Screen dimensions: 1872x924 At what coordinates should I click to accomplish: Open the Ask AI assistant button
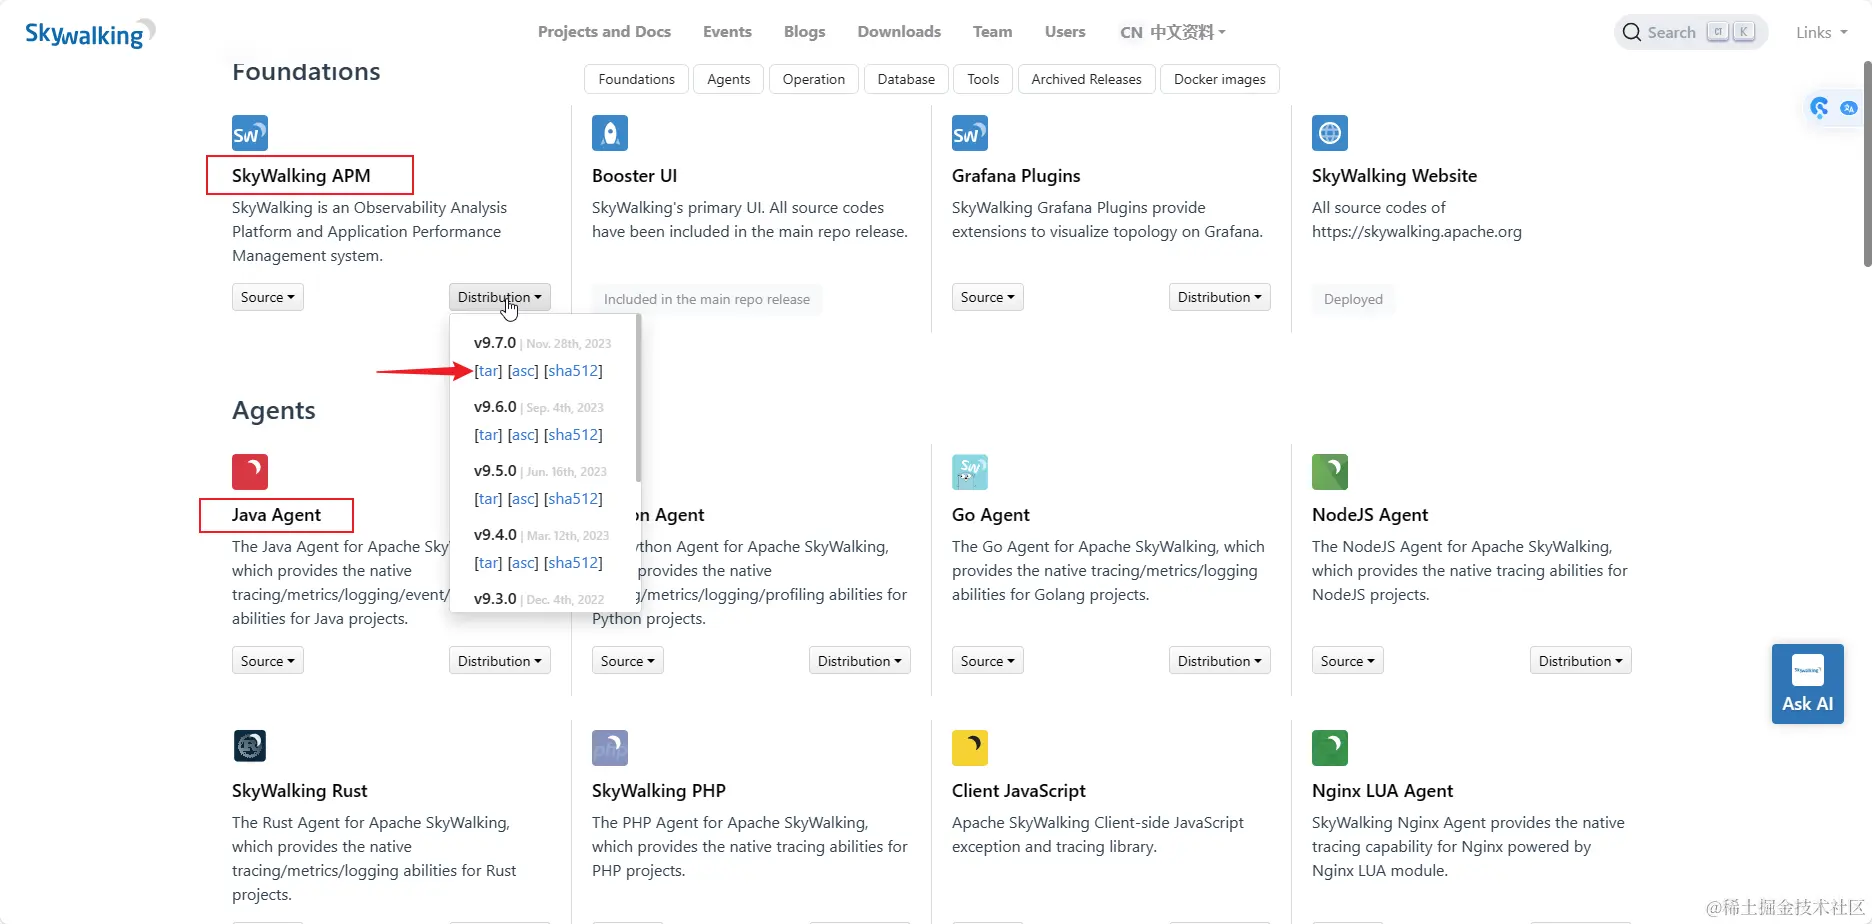1808,684
